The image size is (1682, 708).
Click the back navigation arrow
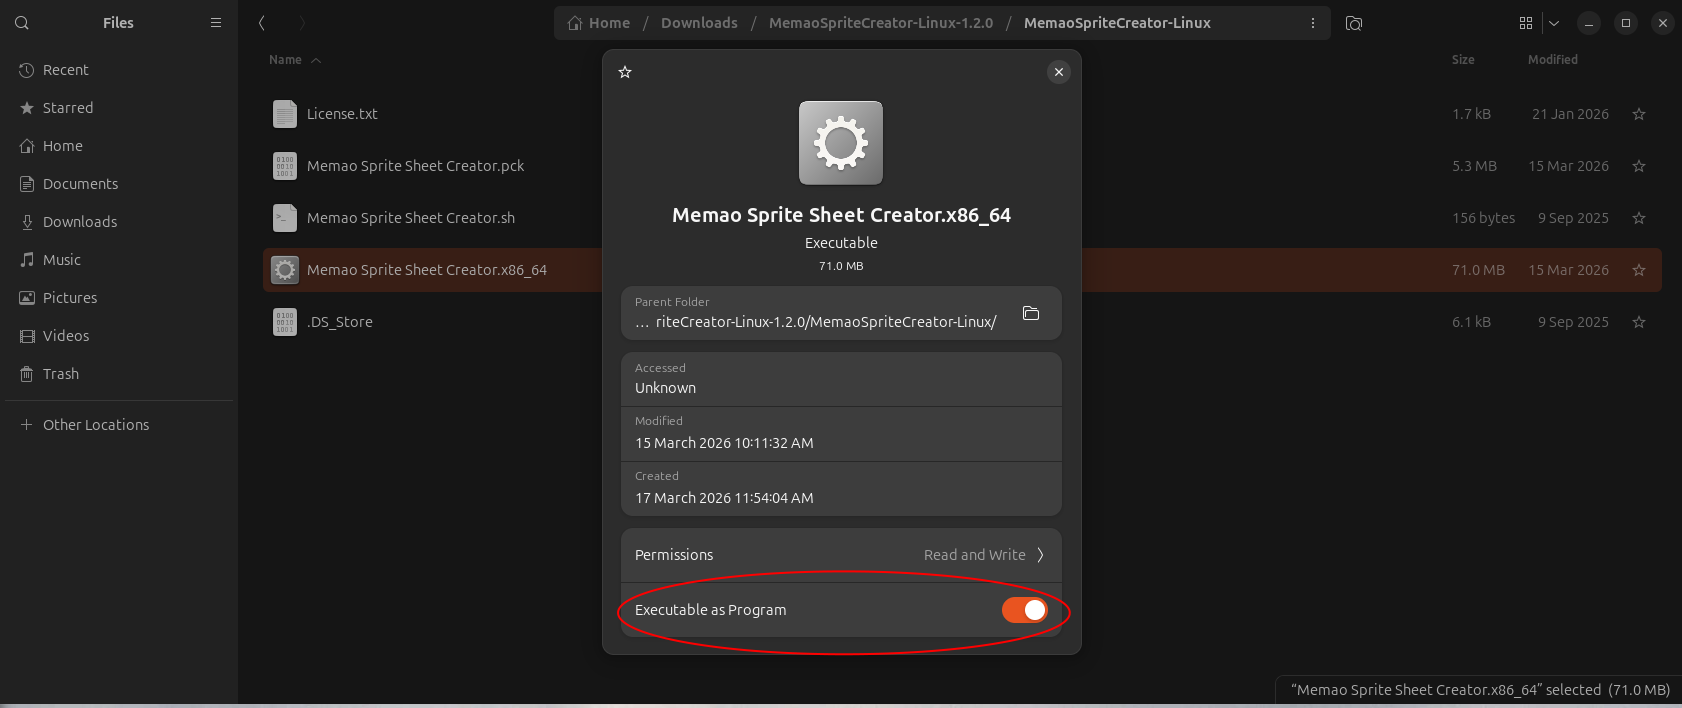point(262,23)
